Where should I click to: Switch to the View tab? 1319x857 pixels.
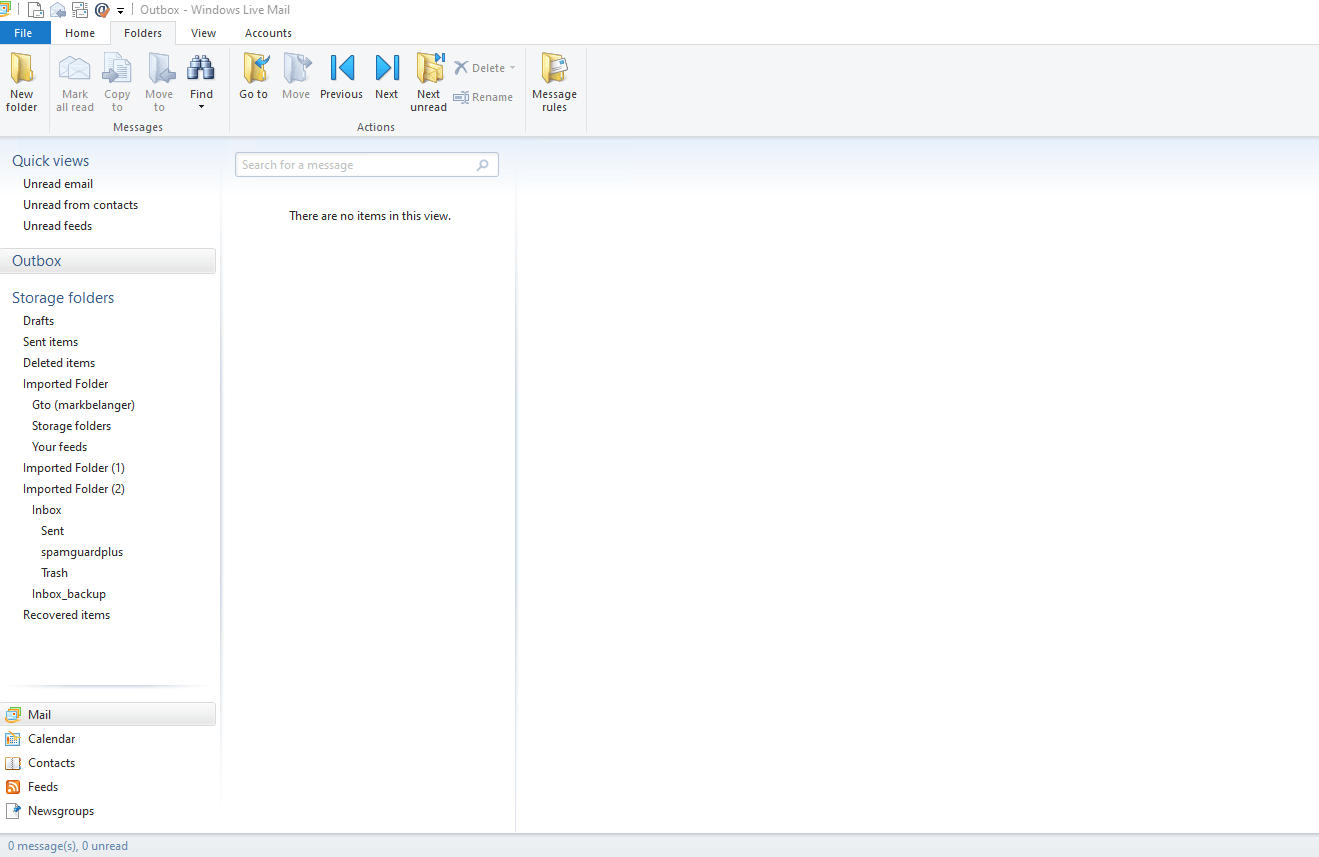coord(204,33)
